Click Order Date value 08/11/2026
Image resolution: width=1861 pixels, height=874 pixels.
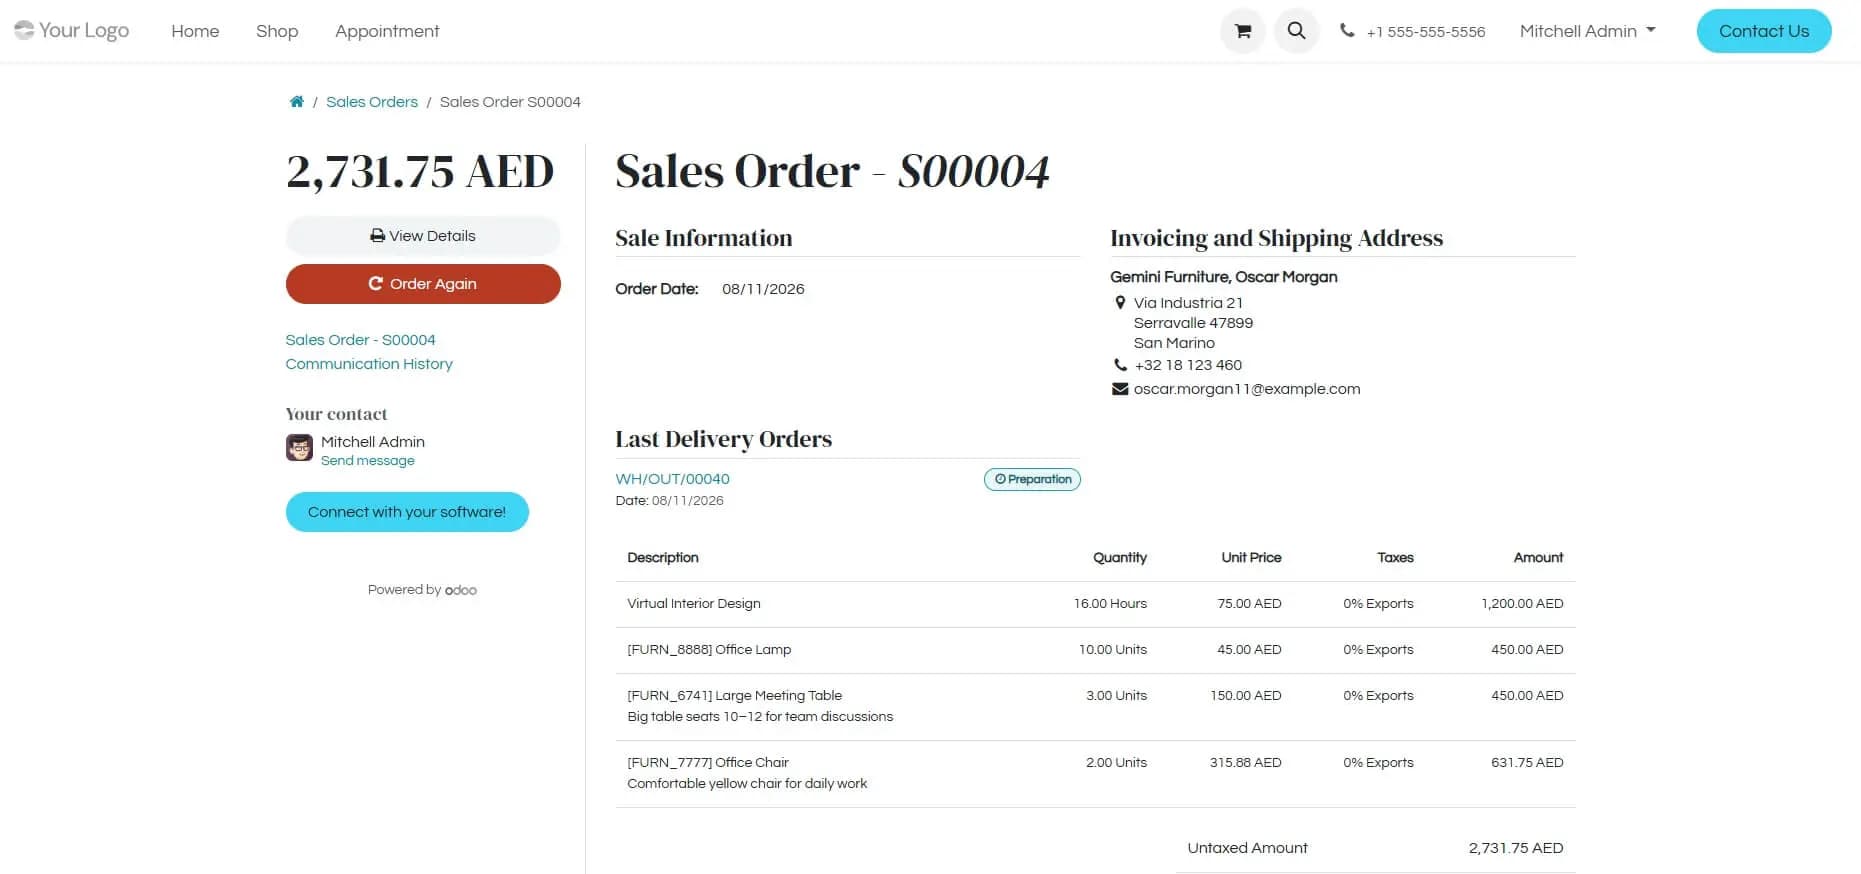click(763, 289)
